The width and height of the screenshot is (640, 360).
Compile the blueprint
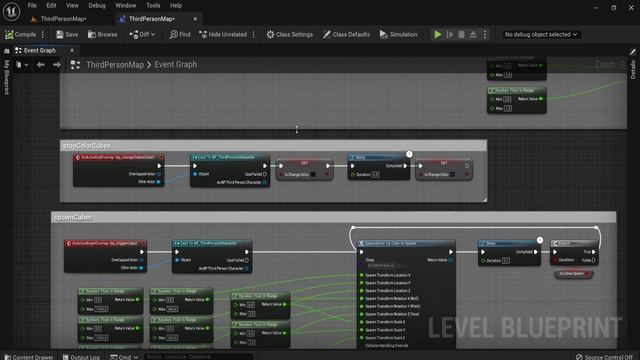click(20, 35)
